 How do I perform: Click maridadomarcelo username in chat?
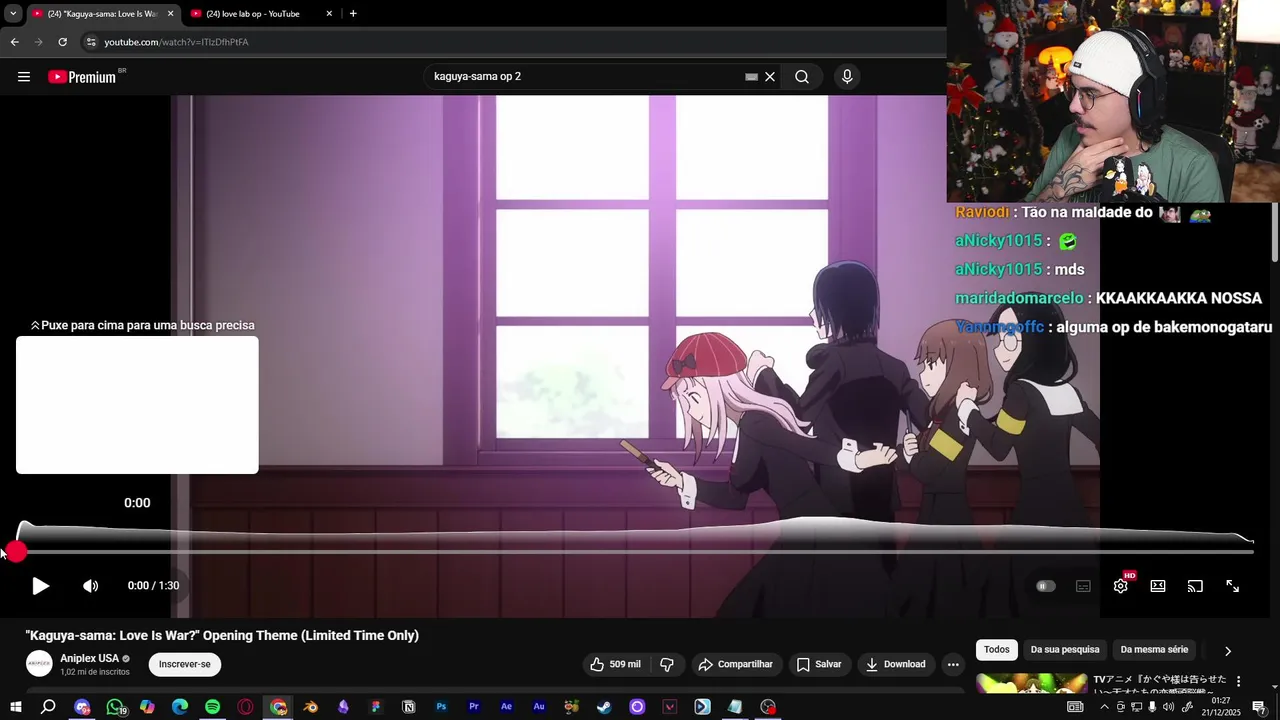[1019, 298]
